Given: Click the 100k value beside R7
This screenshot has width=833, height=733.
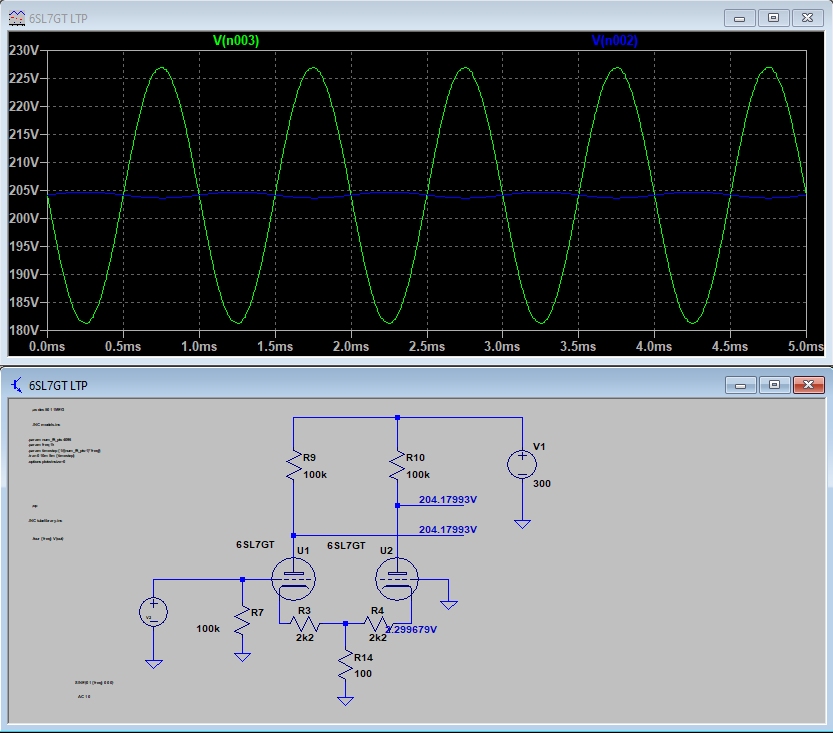Looking at the screenshot, I should click(208, 629).
